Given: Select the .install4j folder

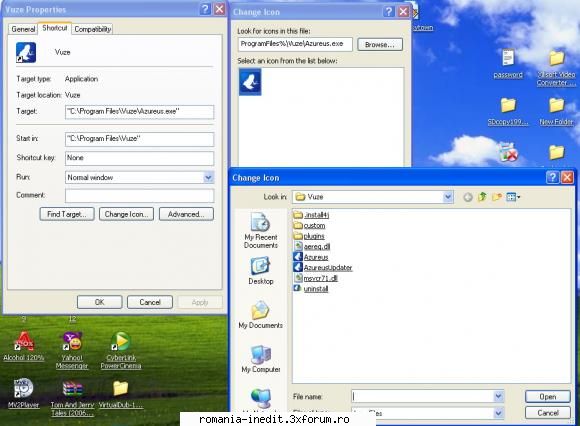Looking at the screenshot, I should pos(311,215).
